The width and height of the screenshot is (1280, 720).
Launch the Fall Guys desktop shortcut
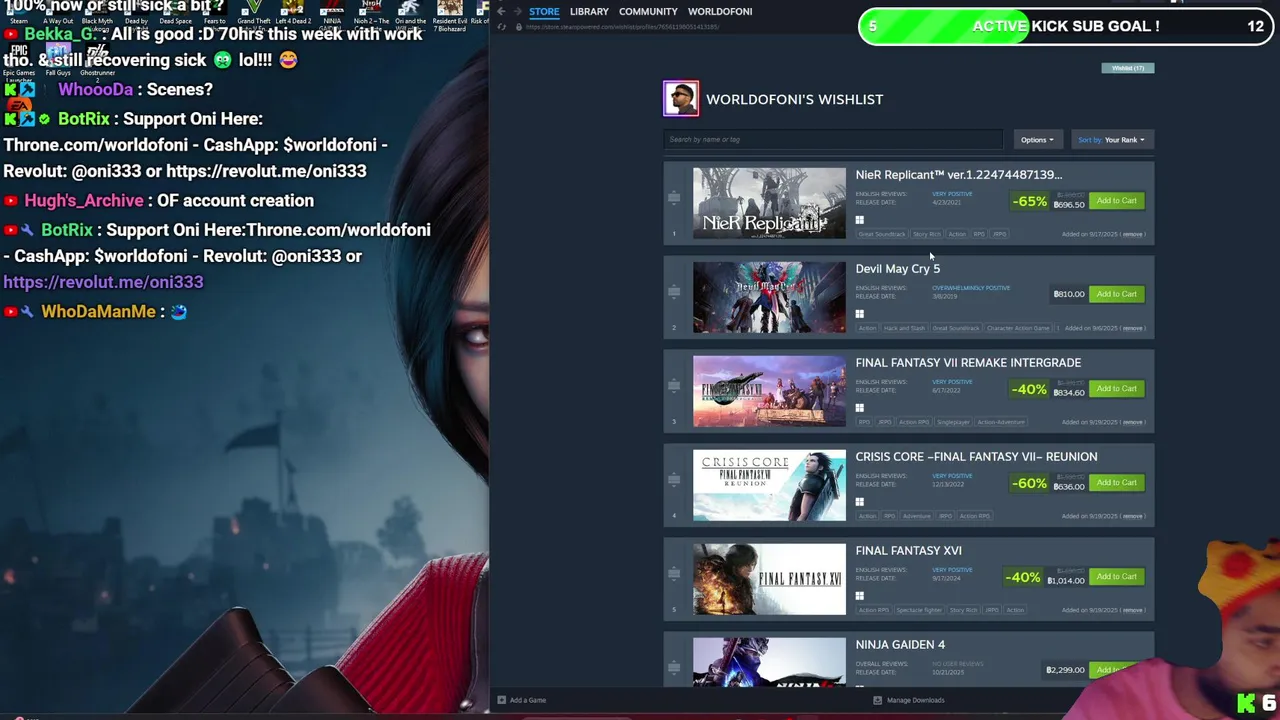click(x=58, y=60)
